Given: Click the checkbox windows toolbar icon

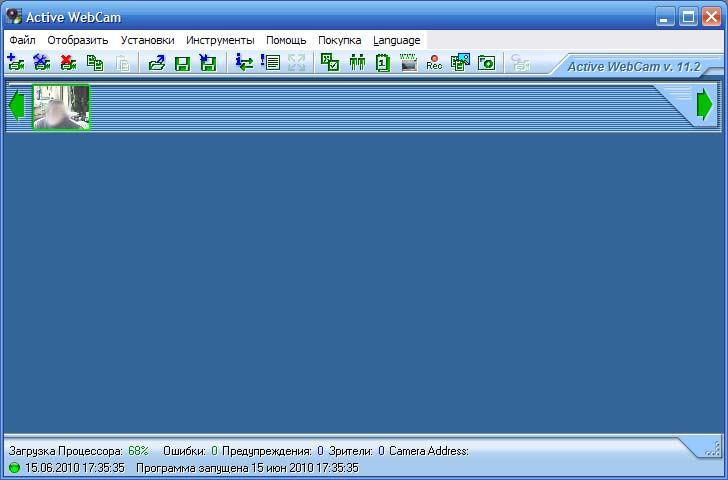Looking at the screenshot, I should (x=330, y=62).
